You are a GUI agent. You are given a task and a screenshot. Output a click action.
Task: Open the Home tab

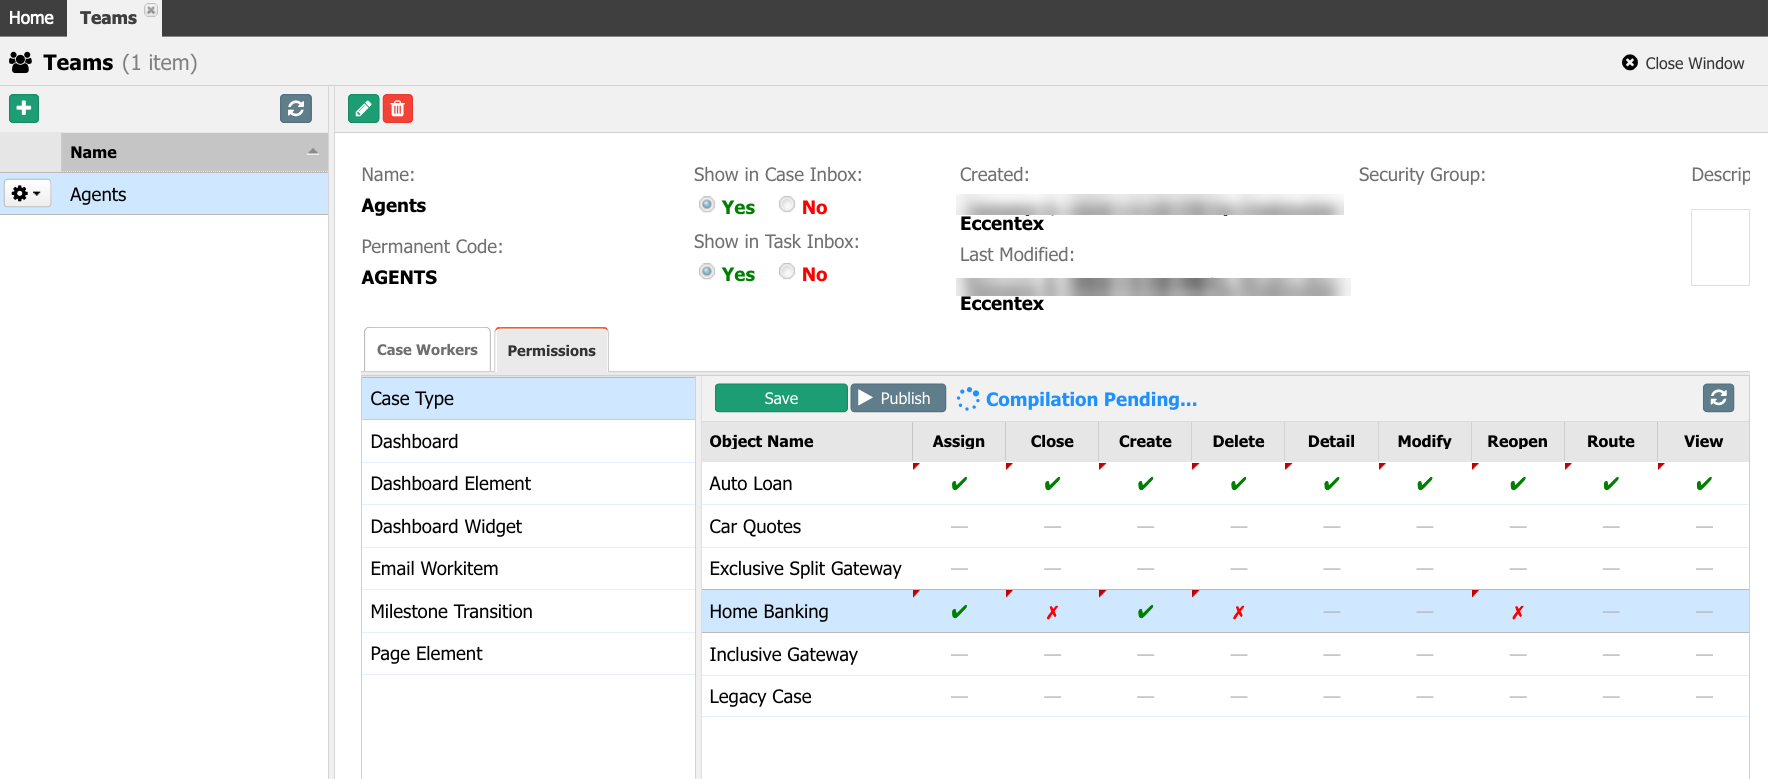[32, 18]
